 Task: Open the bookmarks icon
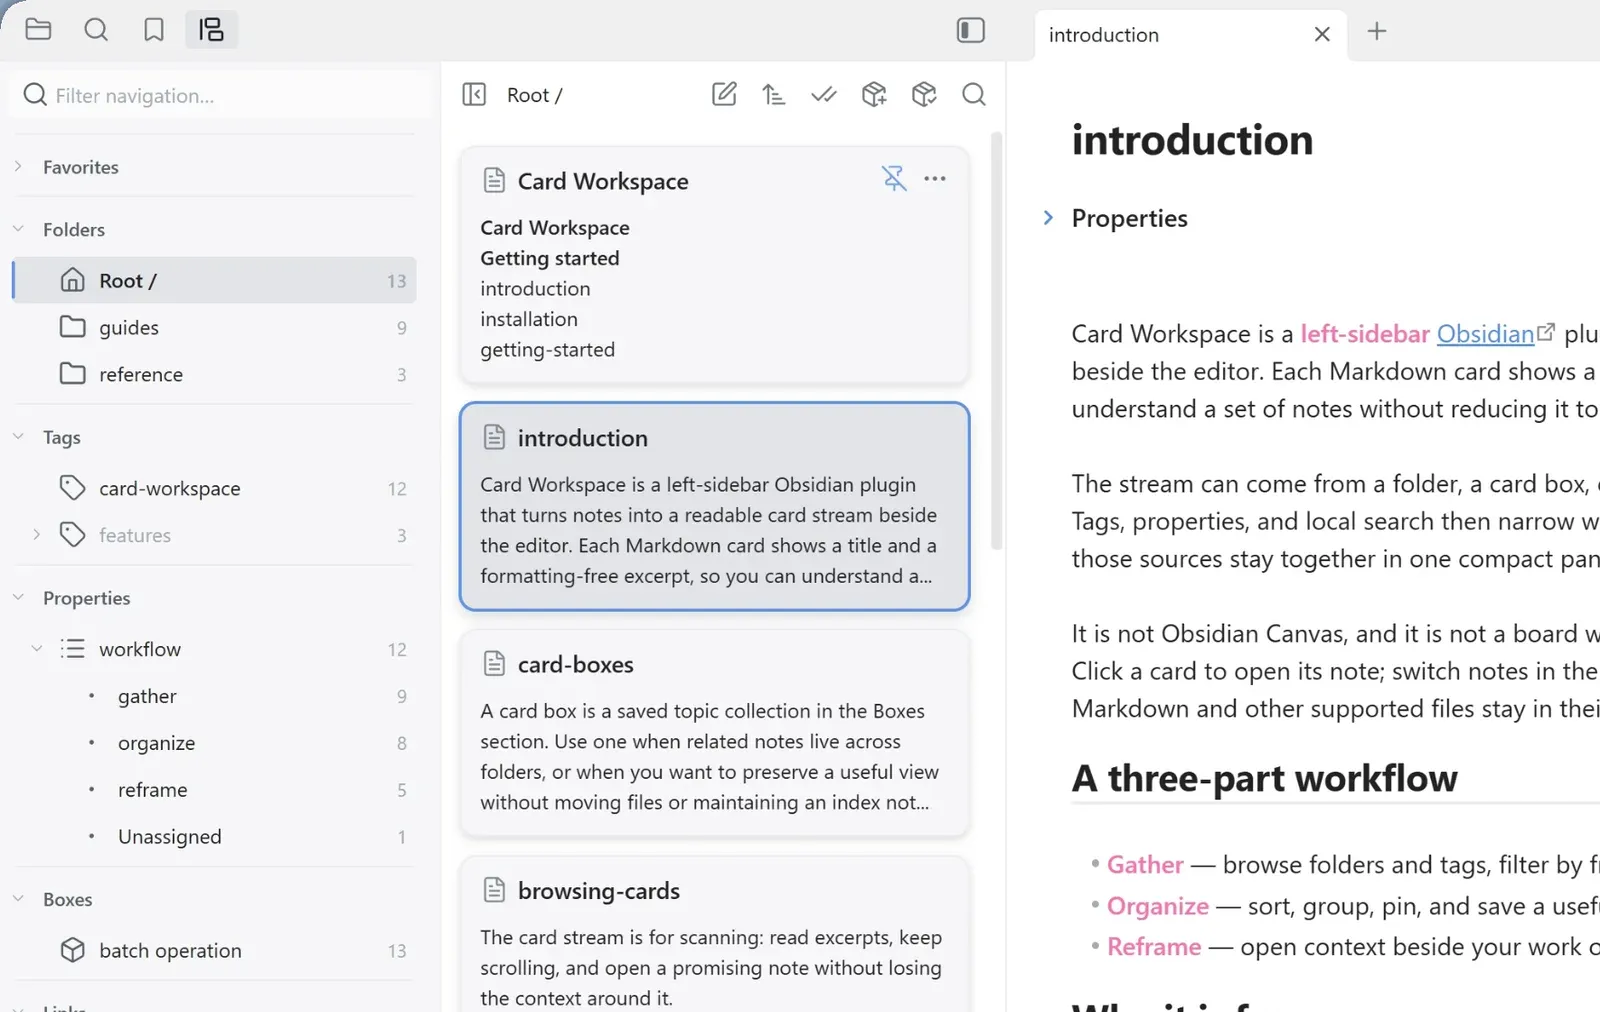coord(154,30)
